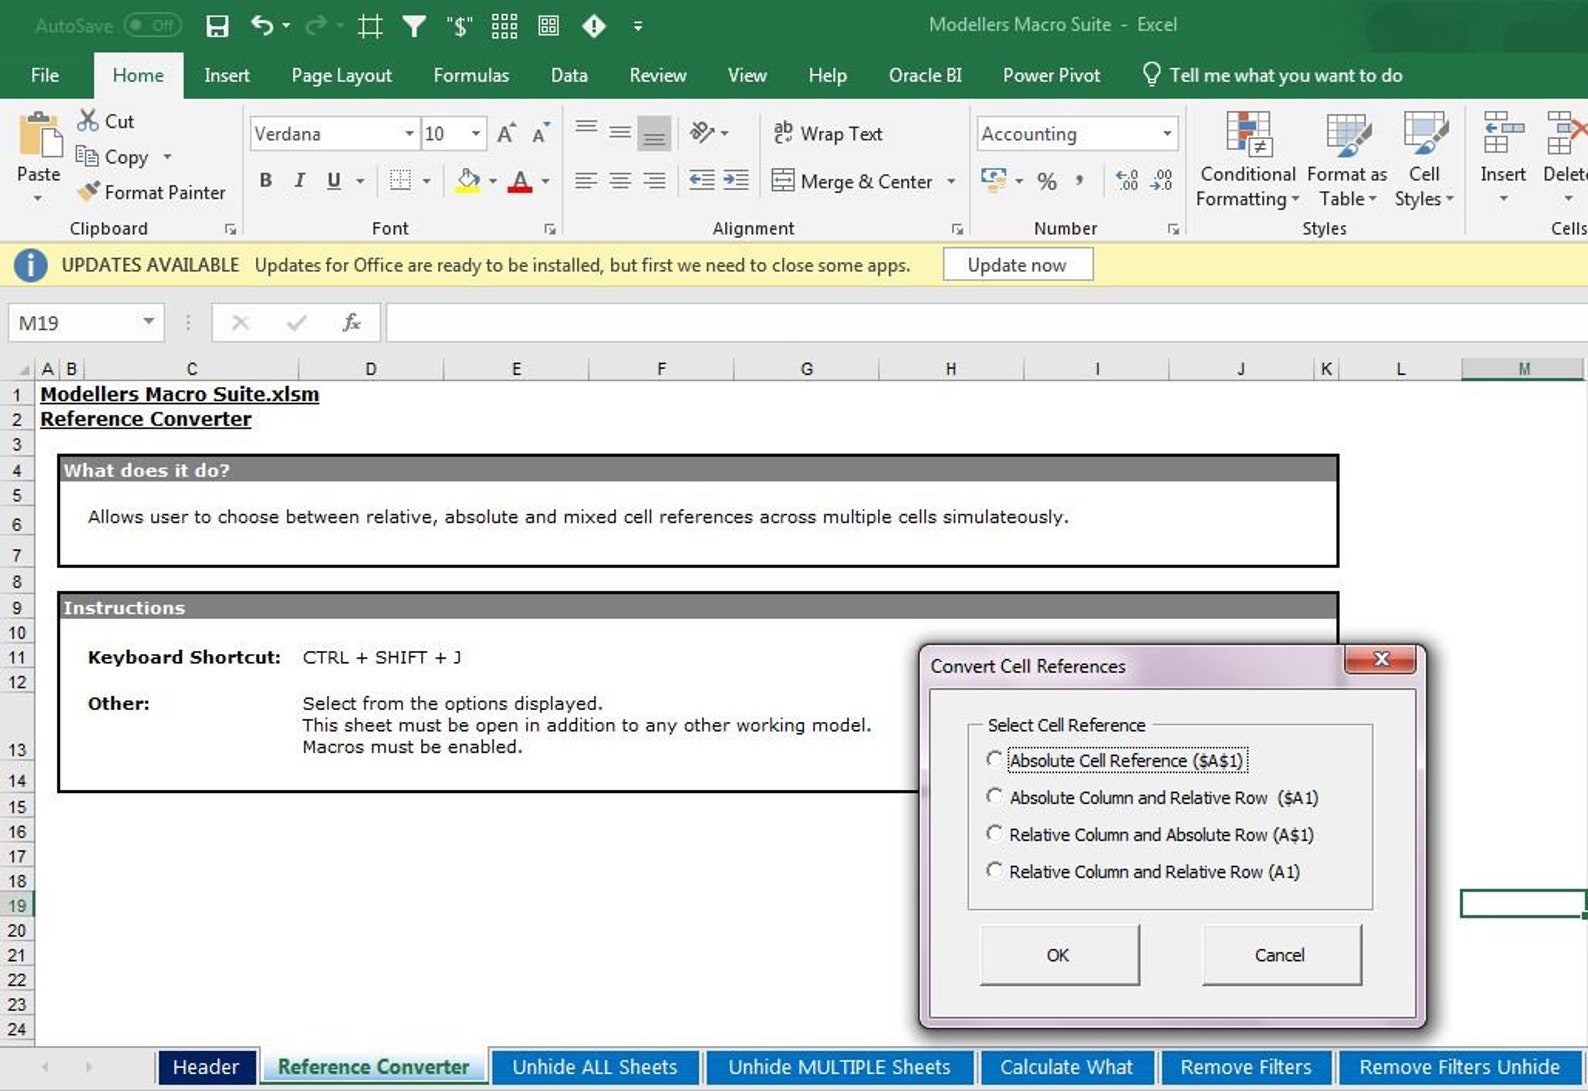Open Conditional Formatting menu
Viewport: 1588px width, 1091px height.
[1247, 160]
